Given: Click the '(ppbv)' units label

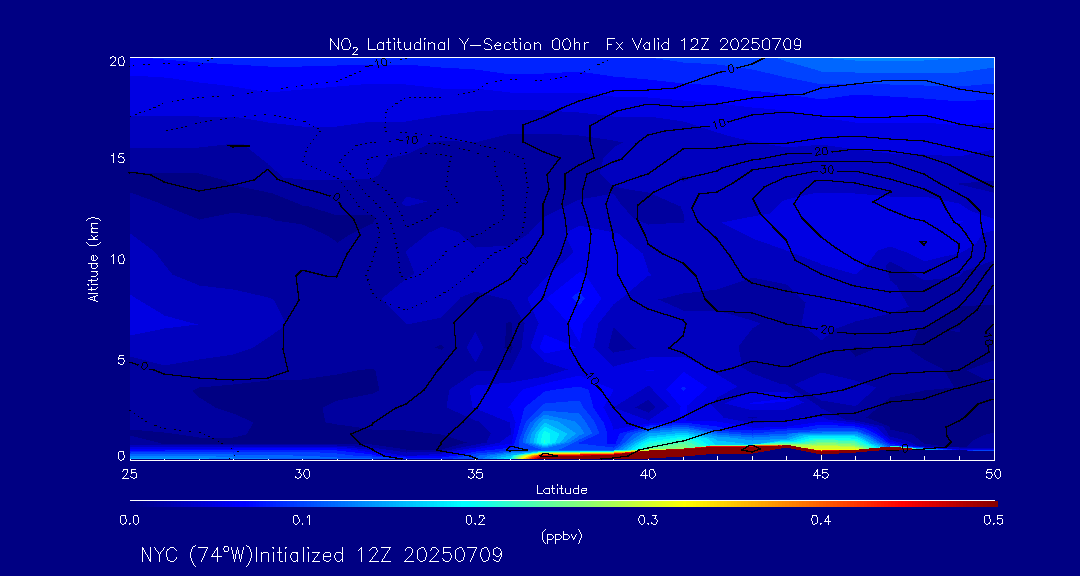Looking at the screenshot, I should (x=561, y=537).
